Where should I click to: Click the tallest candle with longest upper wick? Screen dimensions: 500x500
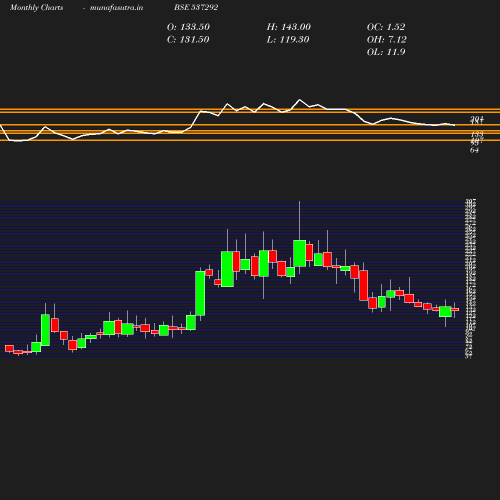[299, 253]
